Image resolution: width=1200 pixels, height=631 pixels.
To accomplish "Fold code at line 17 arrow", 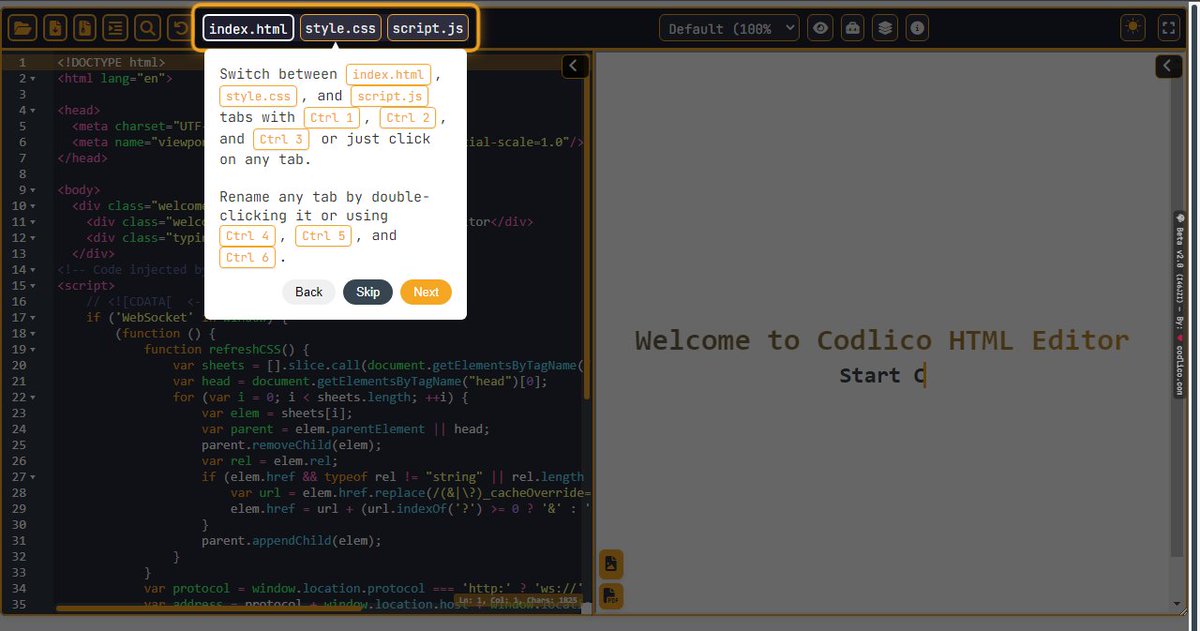I will click(x=34, y=318).
